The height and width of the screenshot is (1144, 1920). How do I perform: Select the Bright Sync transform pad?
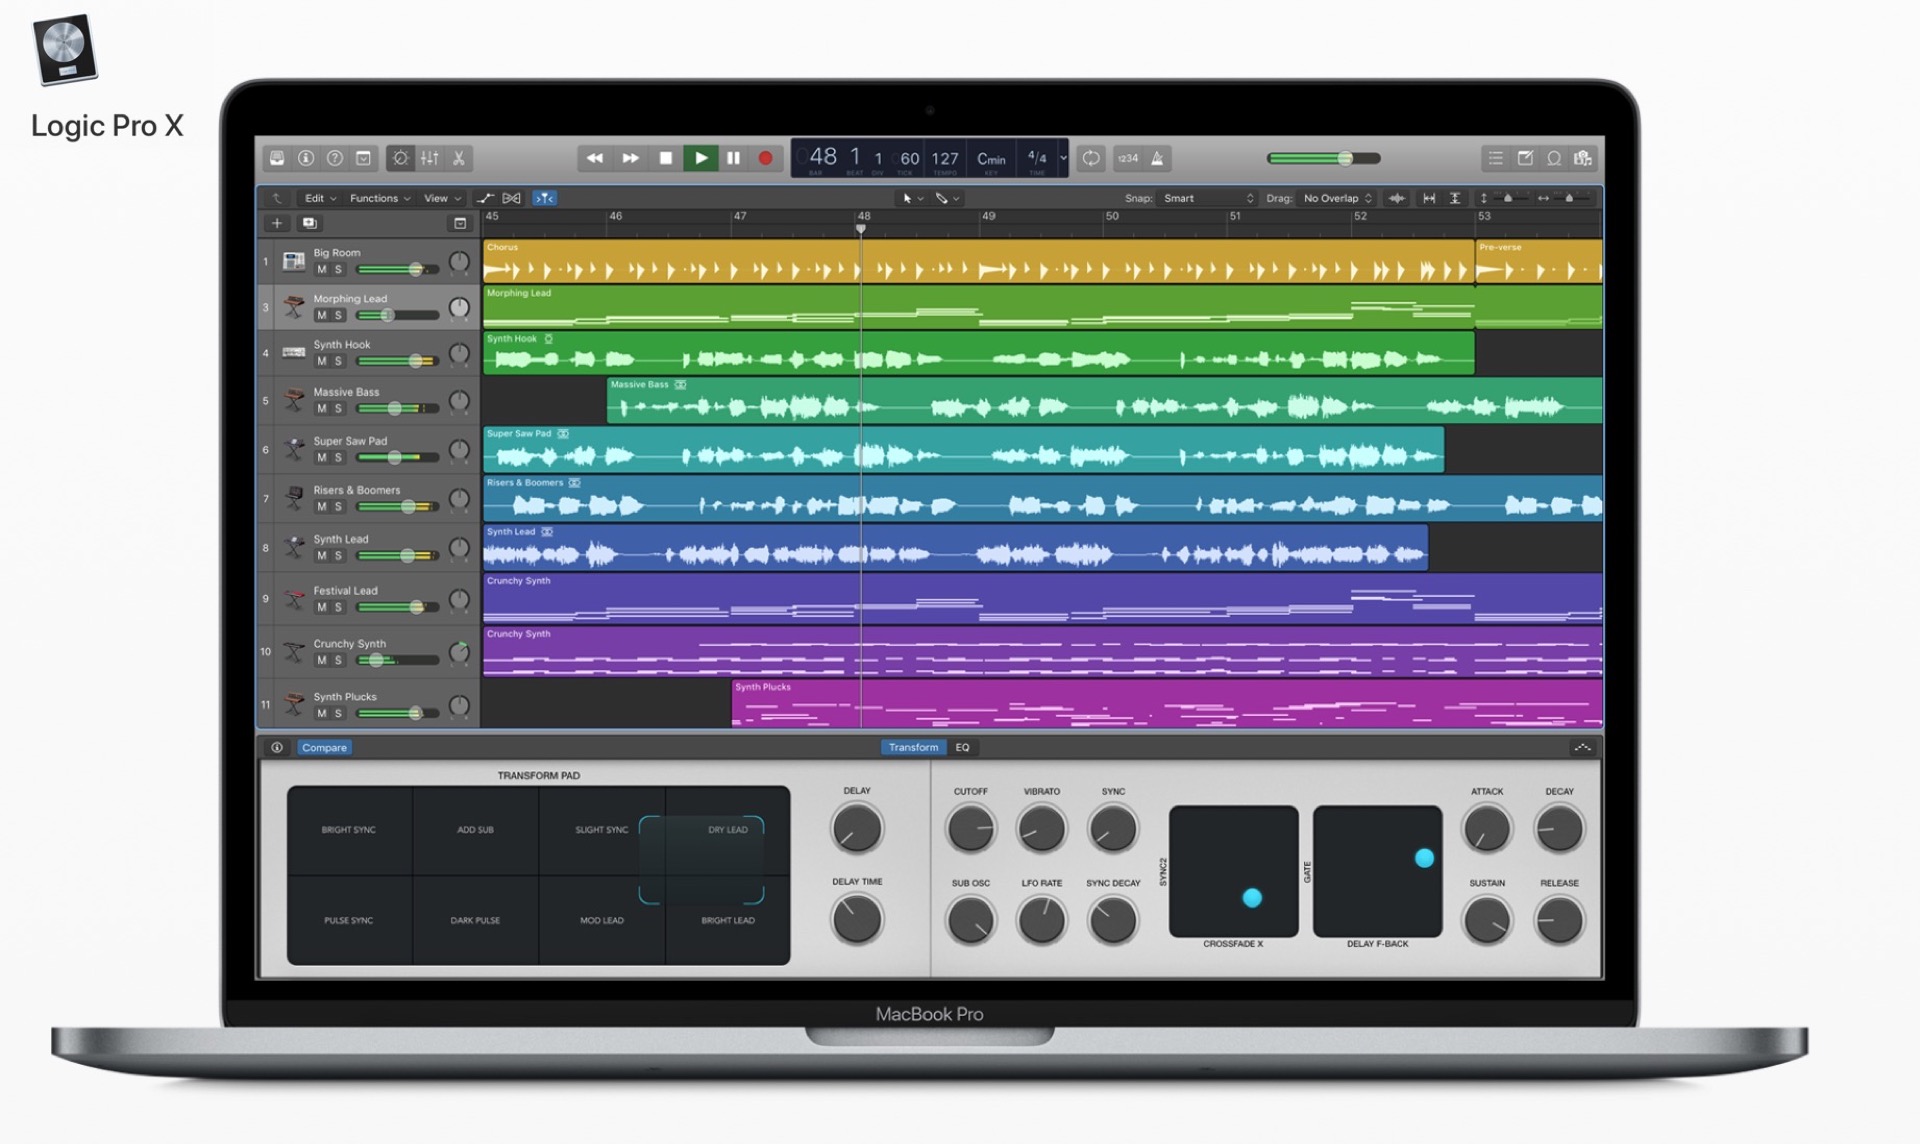349,830
